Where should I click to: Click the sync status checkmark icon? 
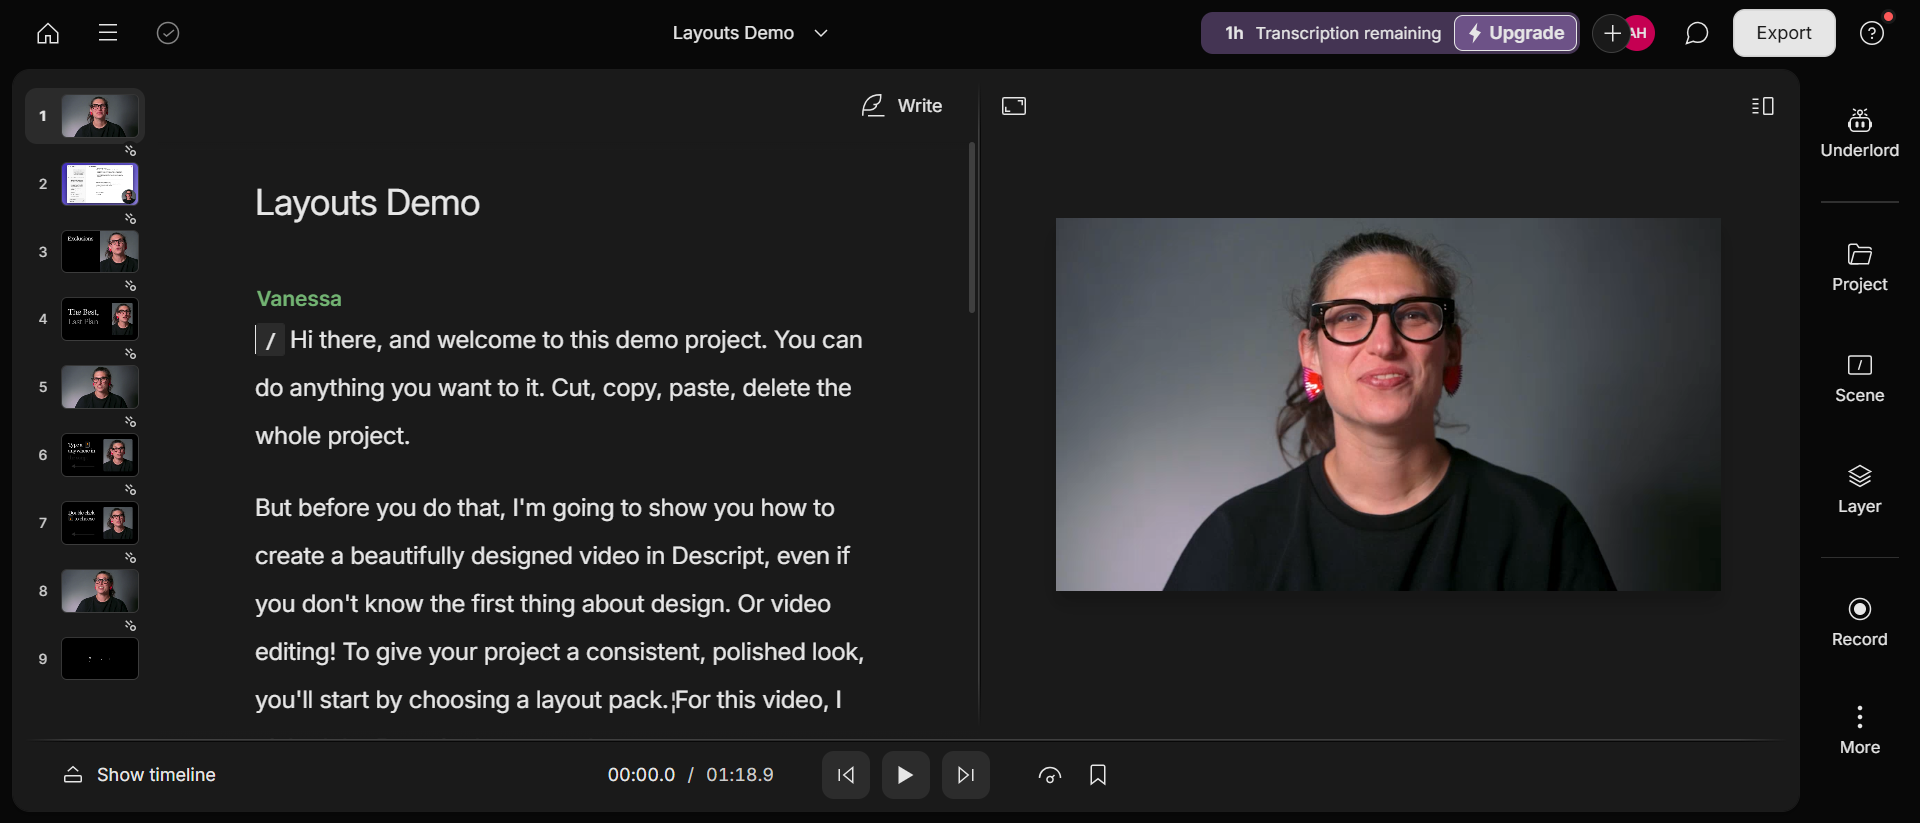[168, 33]
